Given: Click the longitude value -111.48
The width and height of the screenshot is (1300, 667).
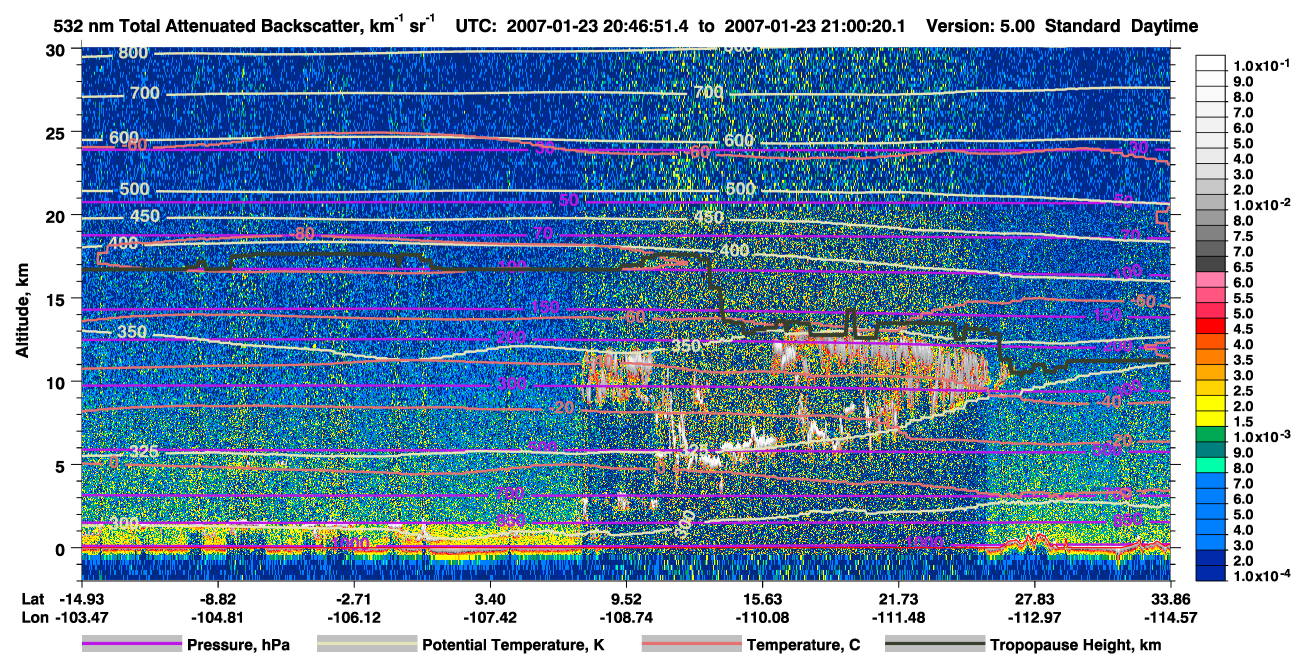Looking at the screenshot, I should click(898, 617).
